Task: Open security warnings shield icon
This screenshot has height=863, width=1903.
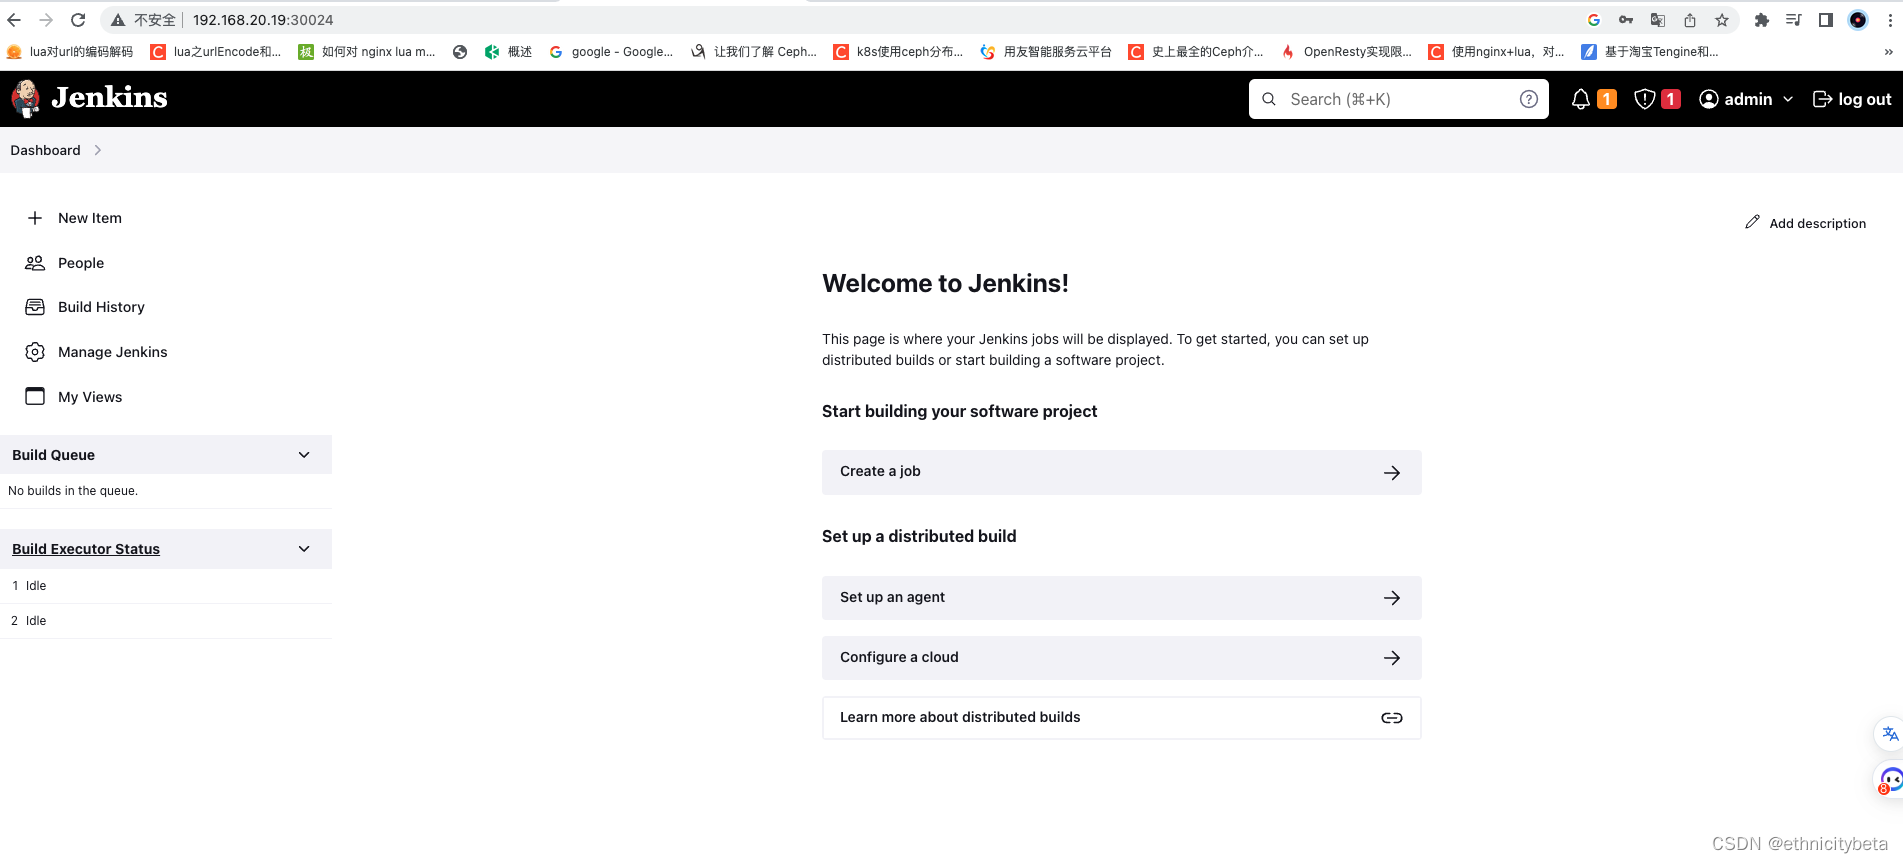Action: (1645, 99)
